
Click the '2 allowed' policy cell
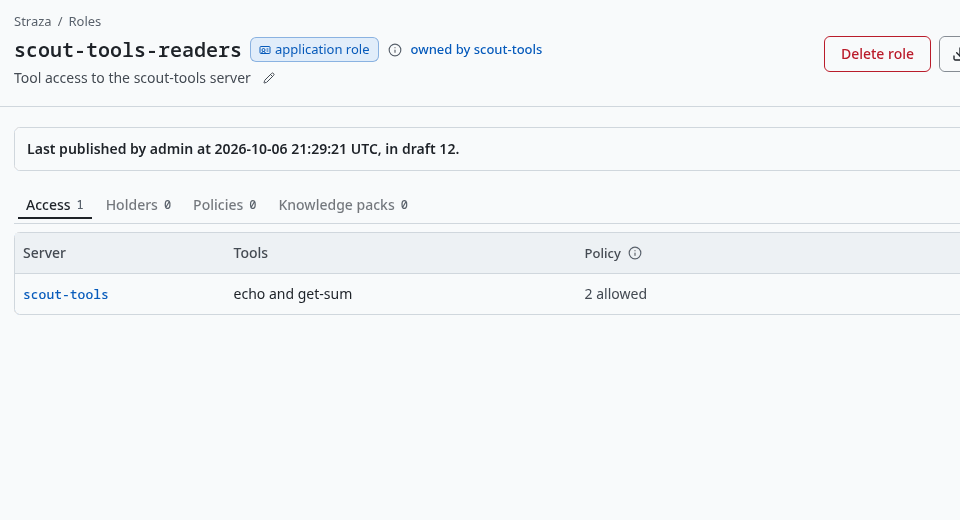coord(615,294)
